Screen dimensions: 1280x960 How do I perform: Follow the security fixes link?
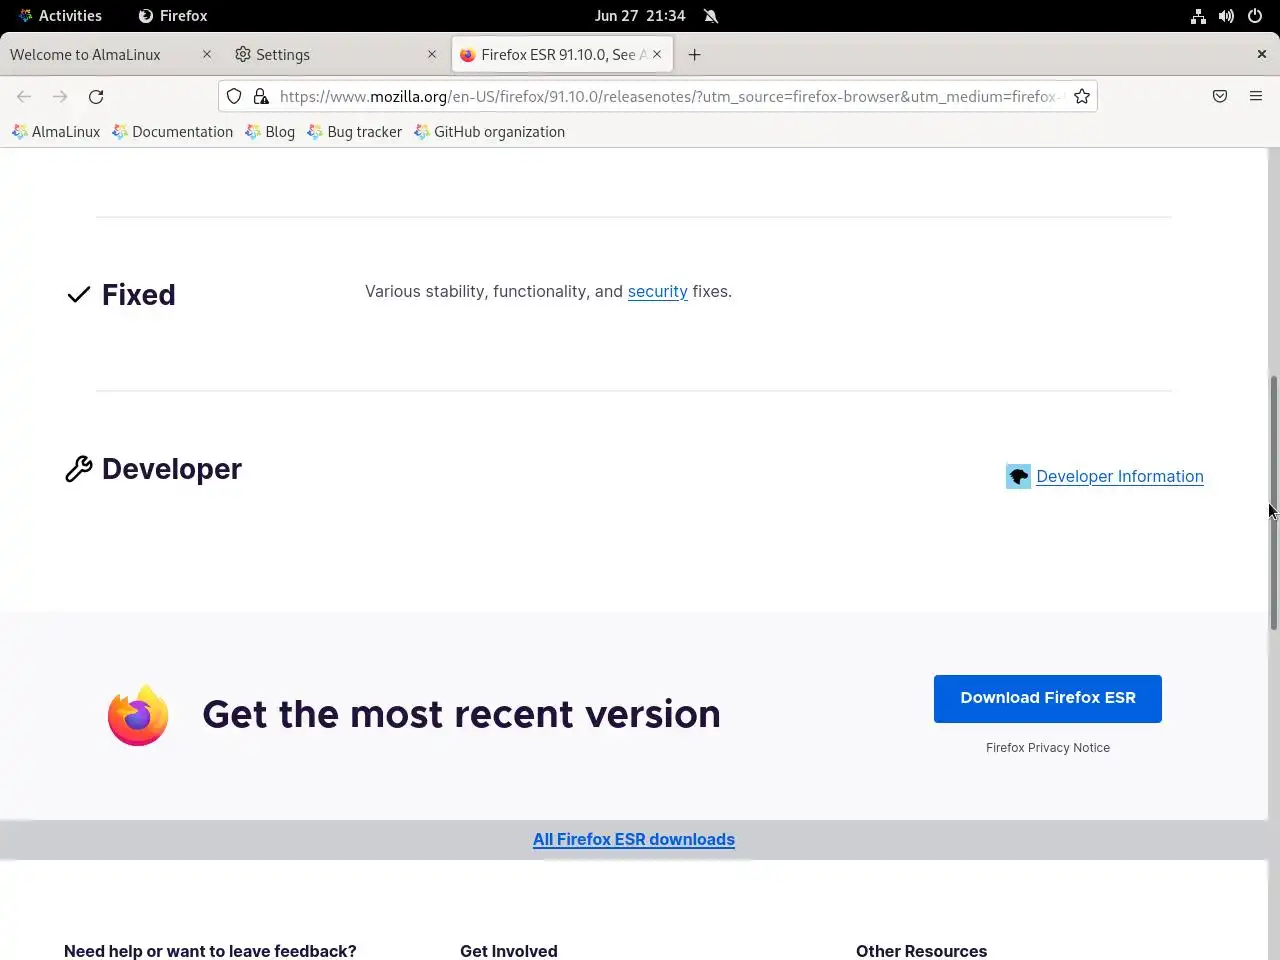coord(658,291)
